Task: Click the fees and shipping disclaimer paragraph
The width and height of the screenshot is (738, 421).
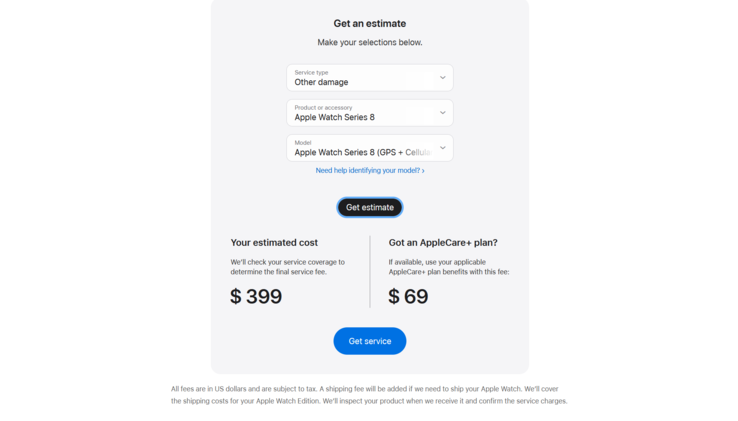Action: [369, 395]
